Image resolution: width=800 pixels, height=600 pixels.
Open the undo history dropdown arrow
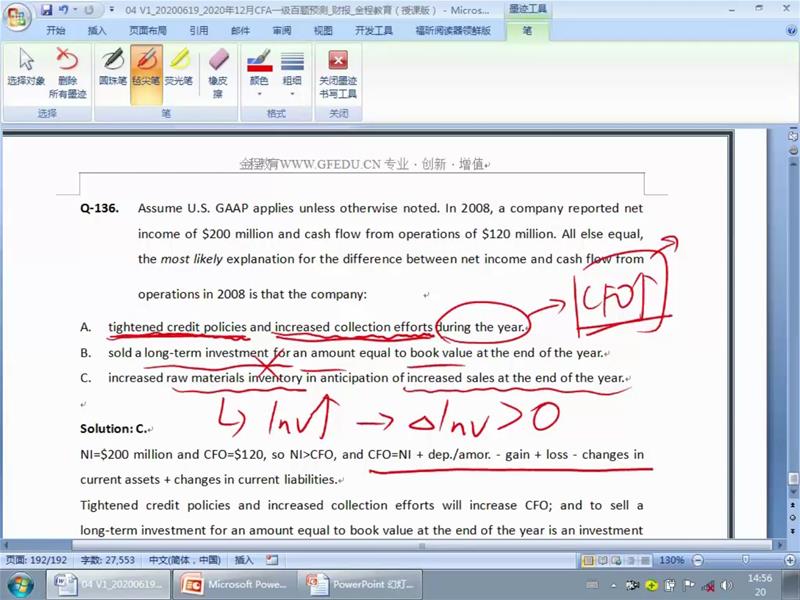tap(74, 11)
